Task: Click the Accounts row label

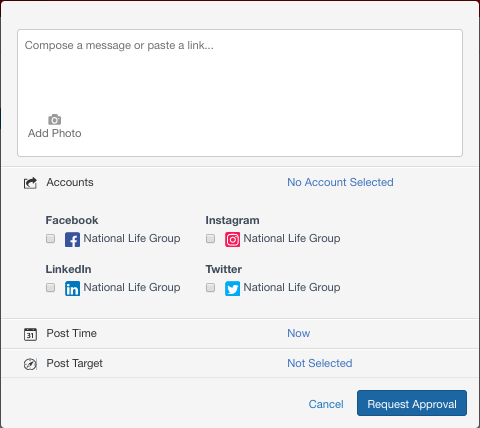Action: (70, 182)
